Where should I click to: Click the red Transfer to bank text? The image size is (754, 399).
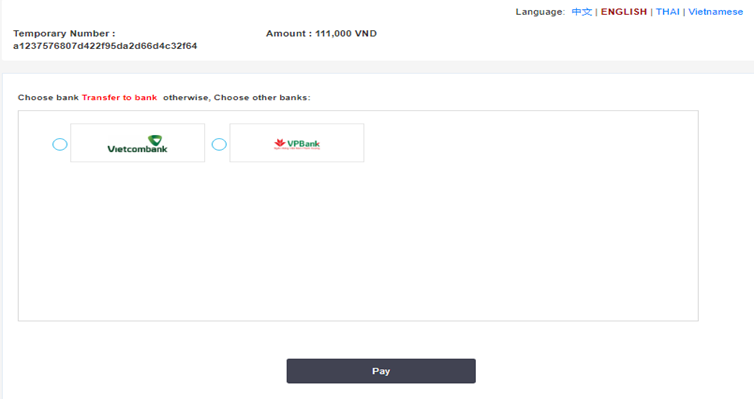pos(119,98)
